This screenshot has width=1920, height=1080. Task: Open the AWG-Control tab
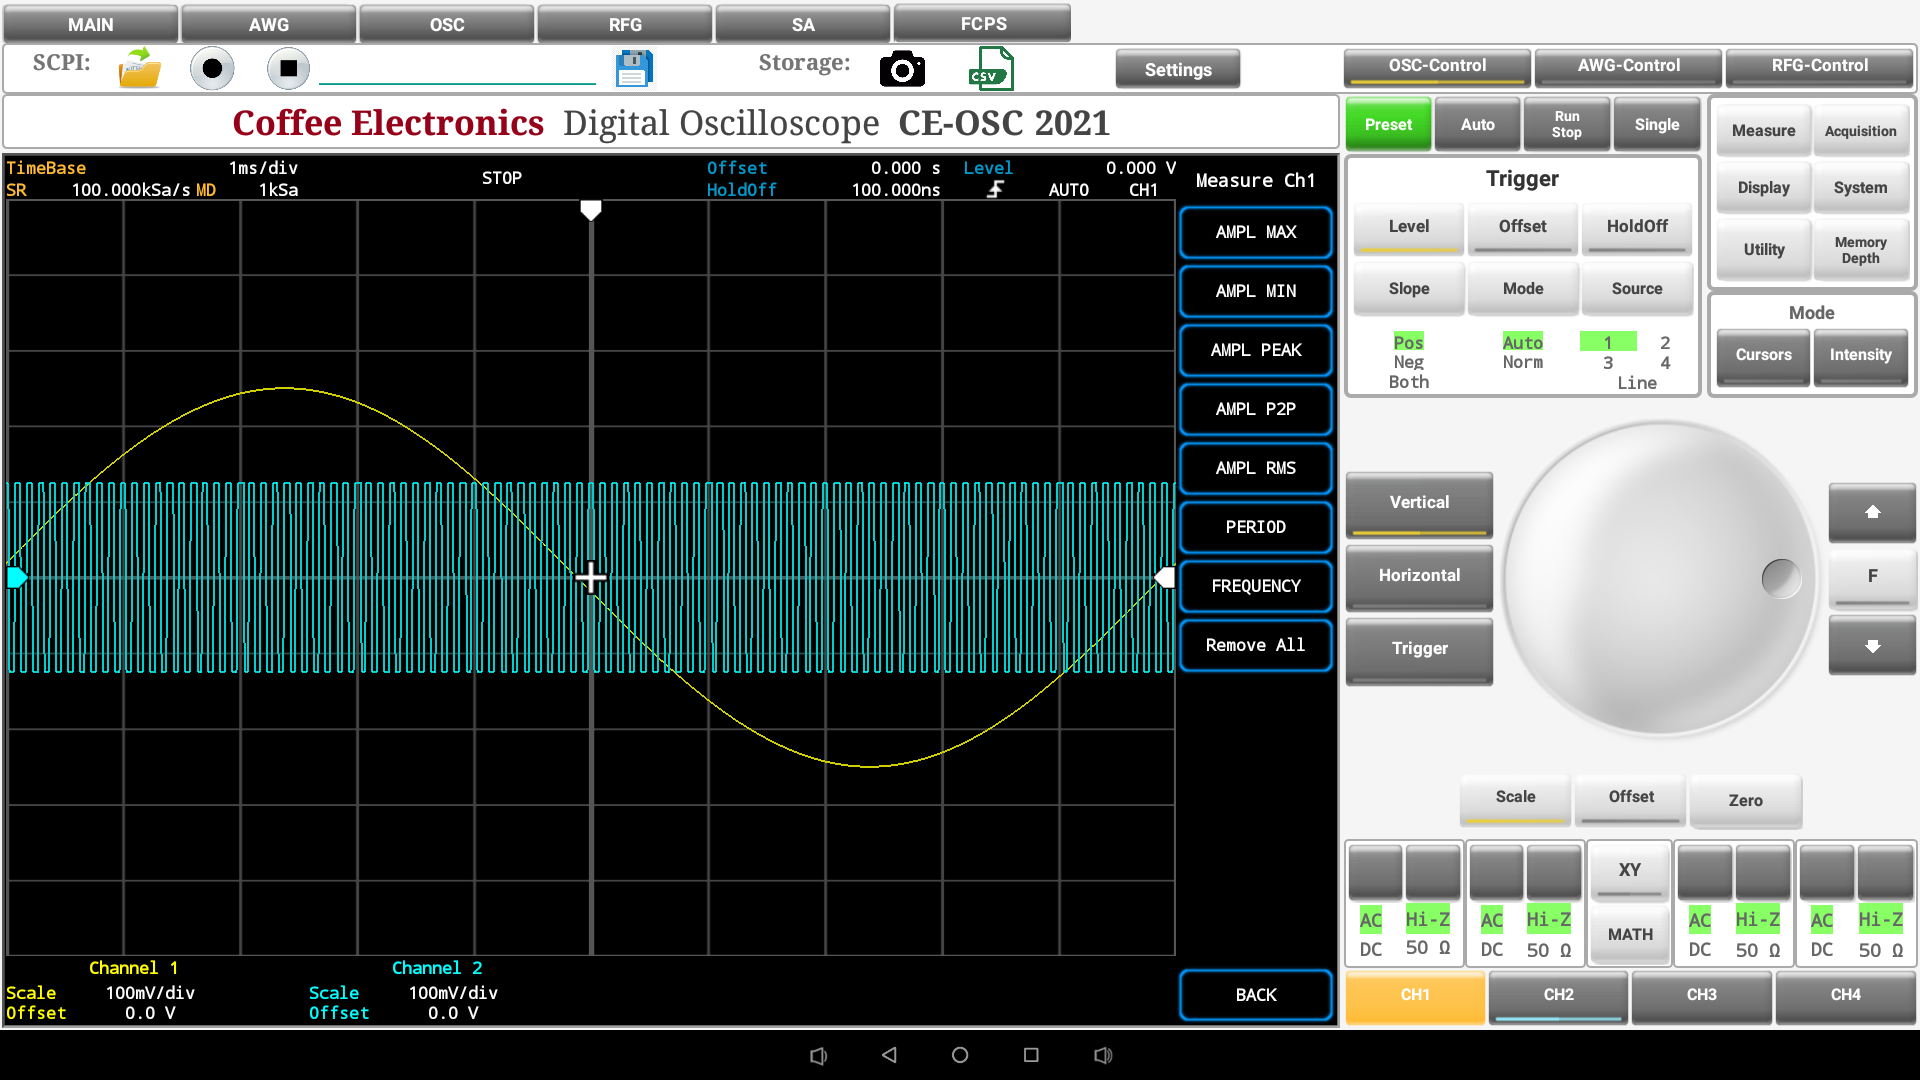pyautogui.click(x=1628, y=66)
